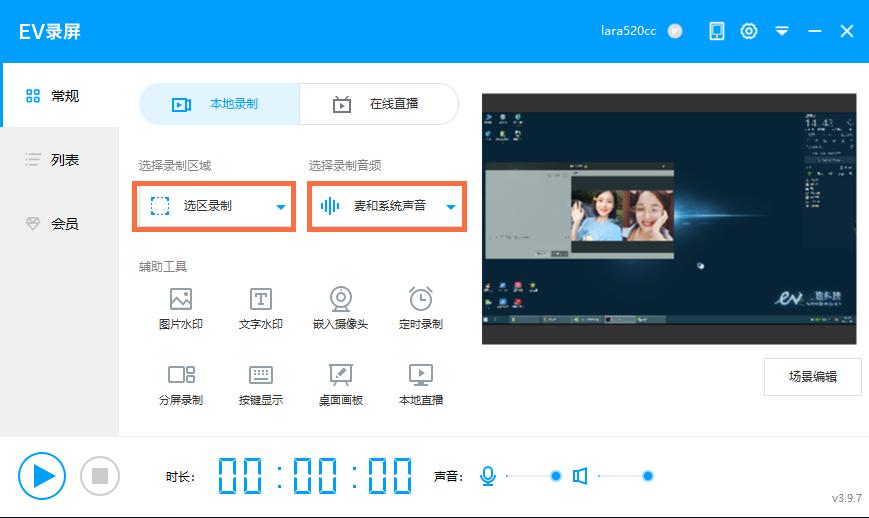Open the 桌面画板 desktop drawing board tool
This screenshot has height=518, width=869.
click(x=340, y=385)
